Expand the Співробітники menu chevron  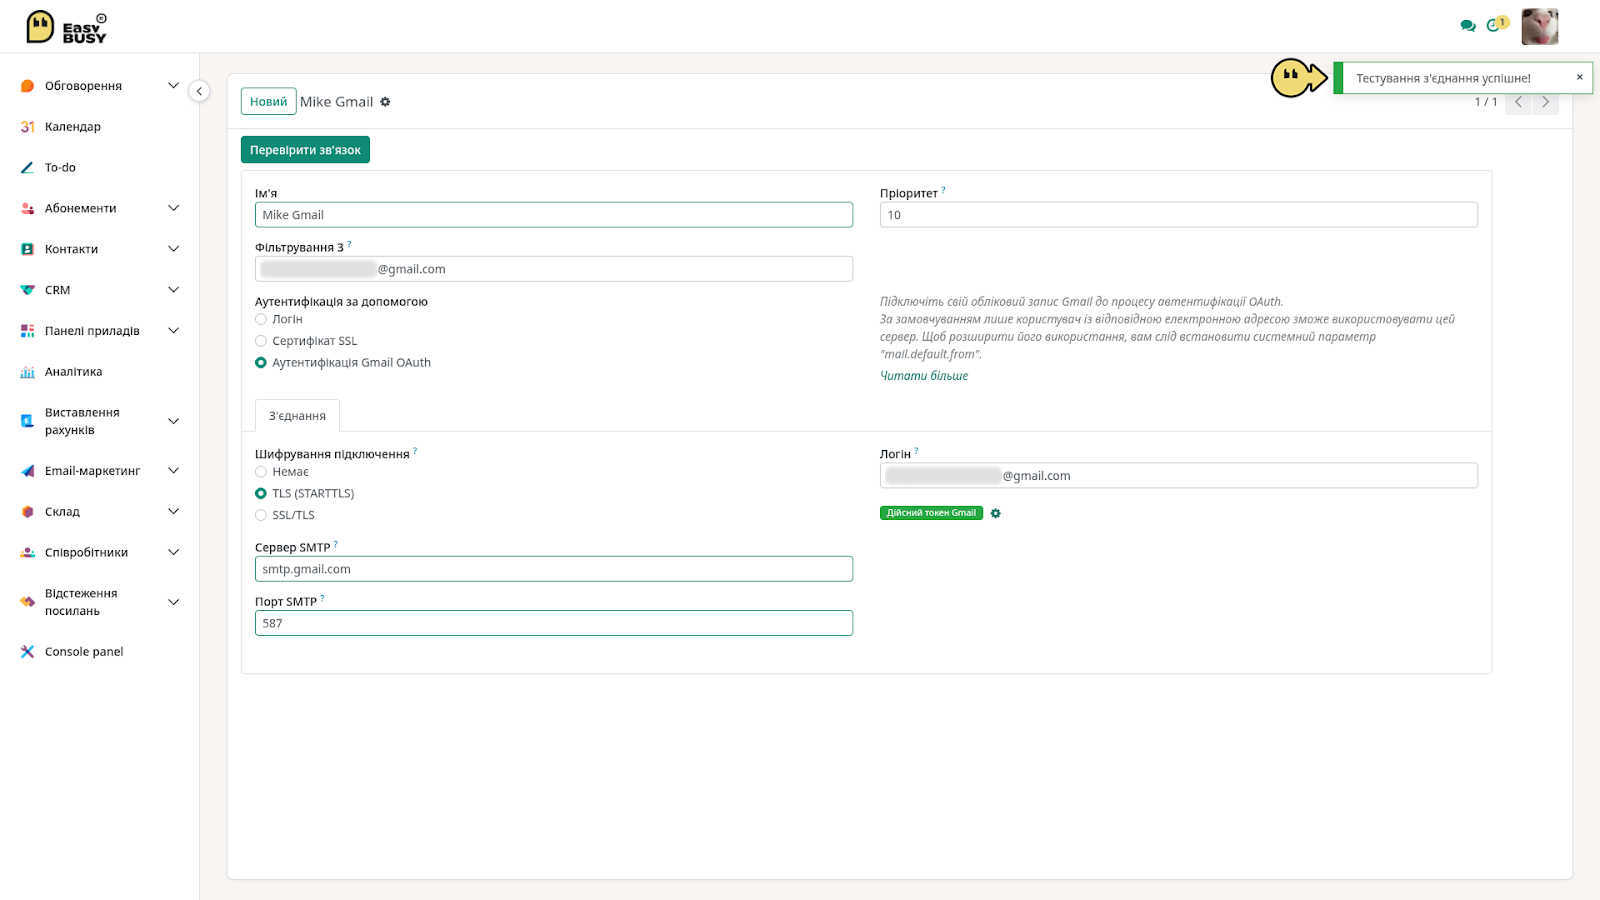tap(173, 552)
